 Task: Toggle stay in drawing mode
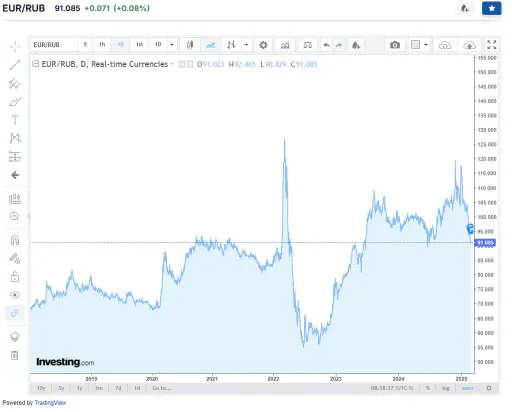click(x=15, y=258)
